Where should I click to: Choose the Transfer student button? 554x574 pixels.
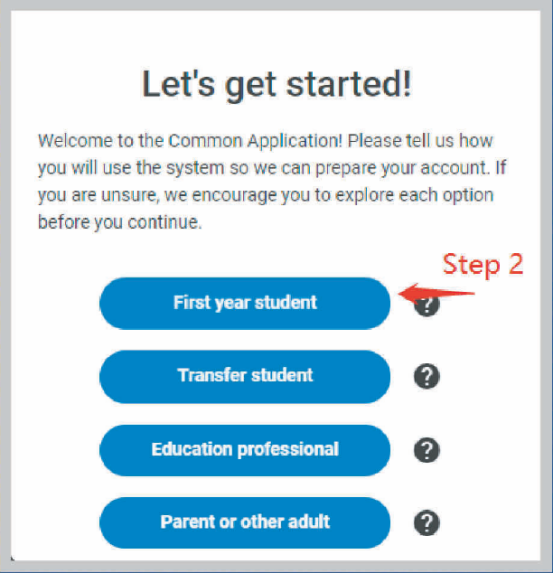pos(245,377)
